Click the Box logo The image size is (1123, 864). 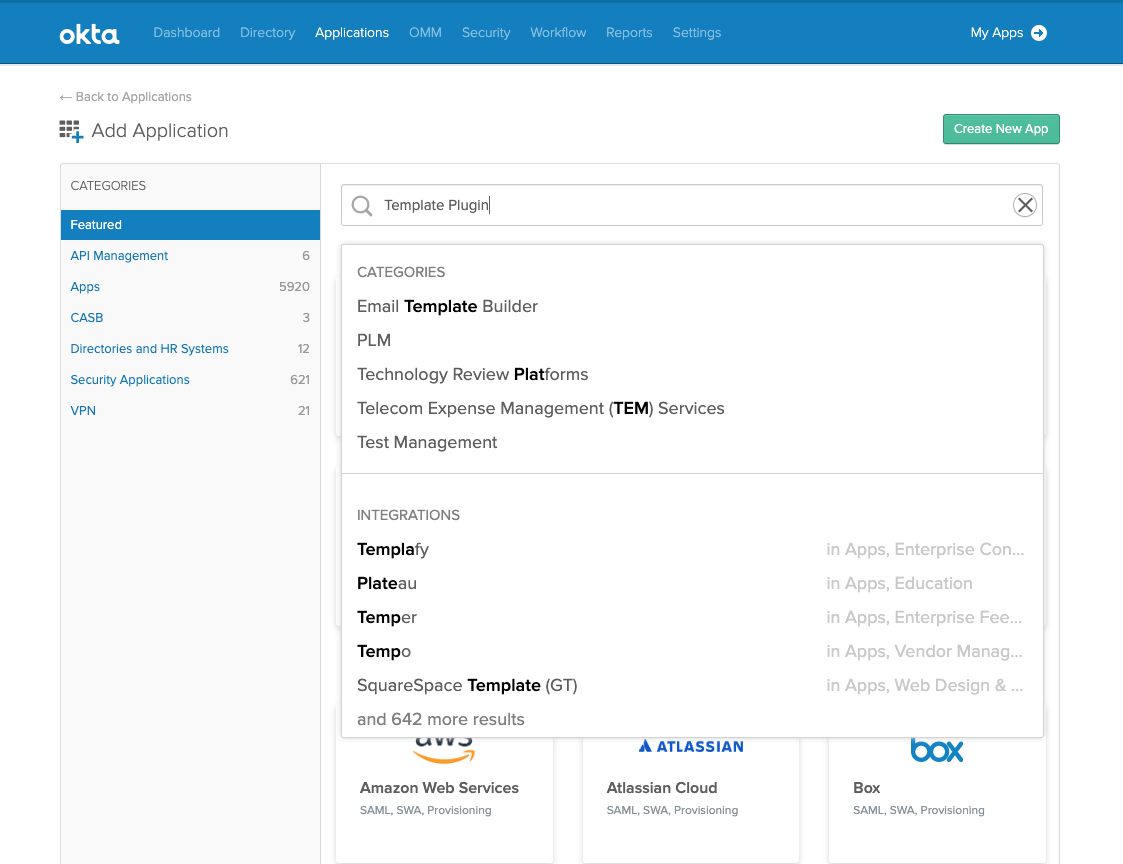coord(936,750)
